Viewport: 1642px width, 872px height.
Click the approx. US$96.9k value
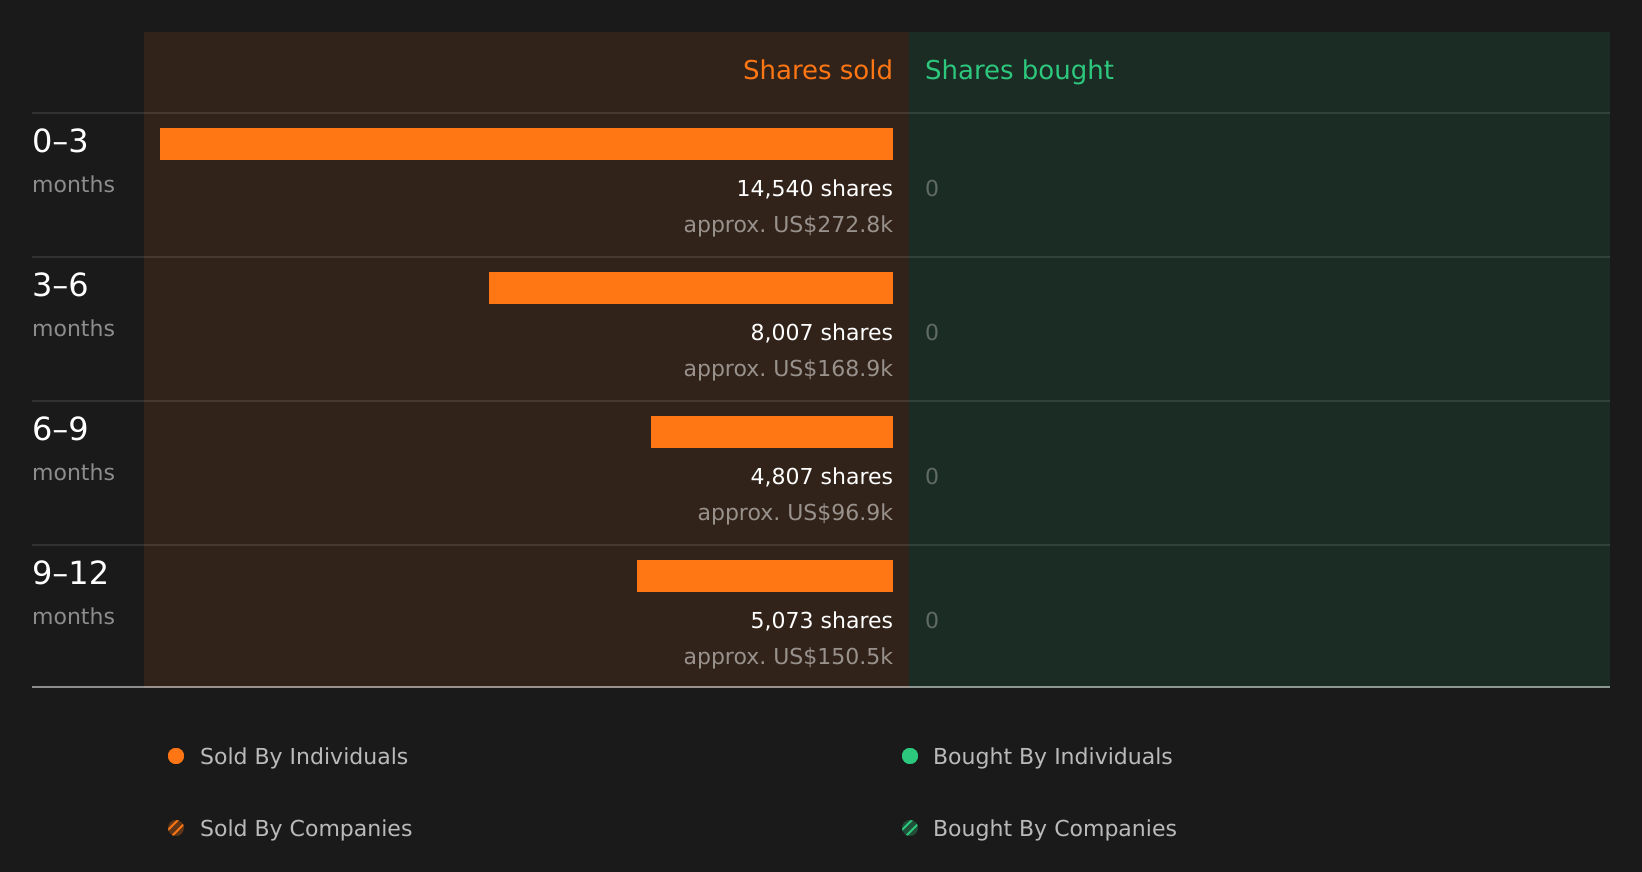click(x=795, y=513)
